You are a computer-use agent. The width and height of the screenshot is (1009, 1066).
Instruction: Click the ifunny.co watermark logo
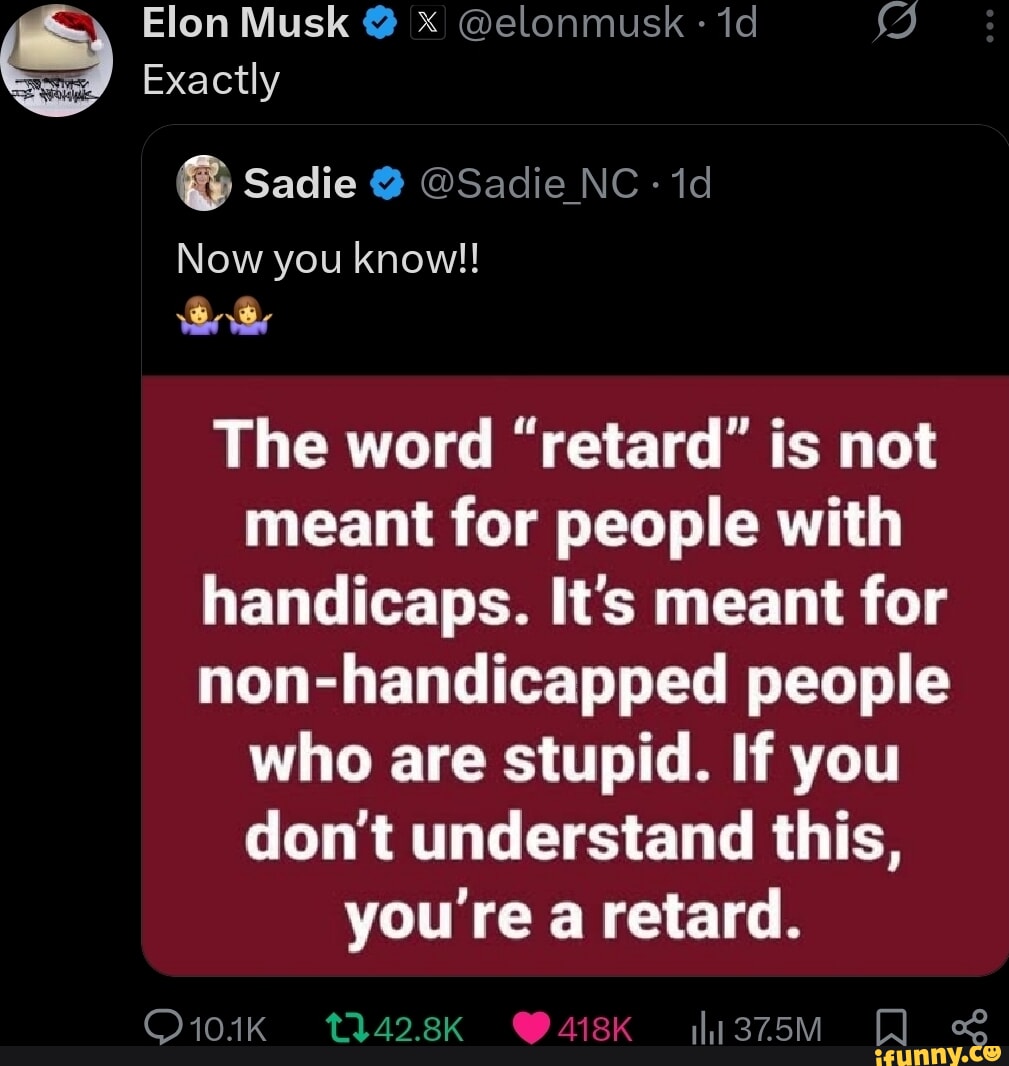pos(935,1053)
